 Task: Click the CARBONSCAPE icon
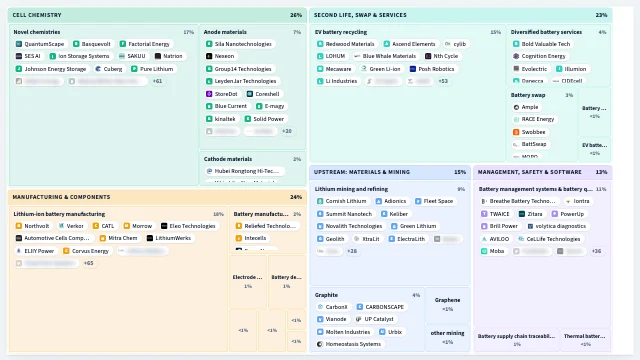[360, 307]
